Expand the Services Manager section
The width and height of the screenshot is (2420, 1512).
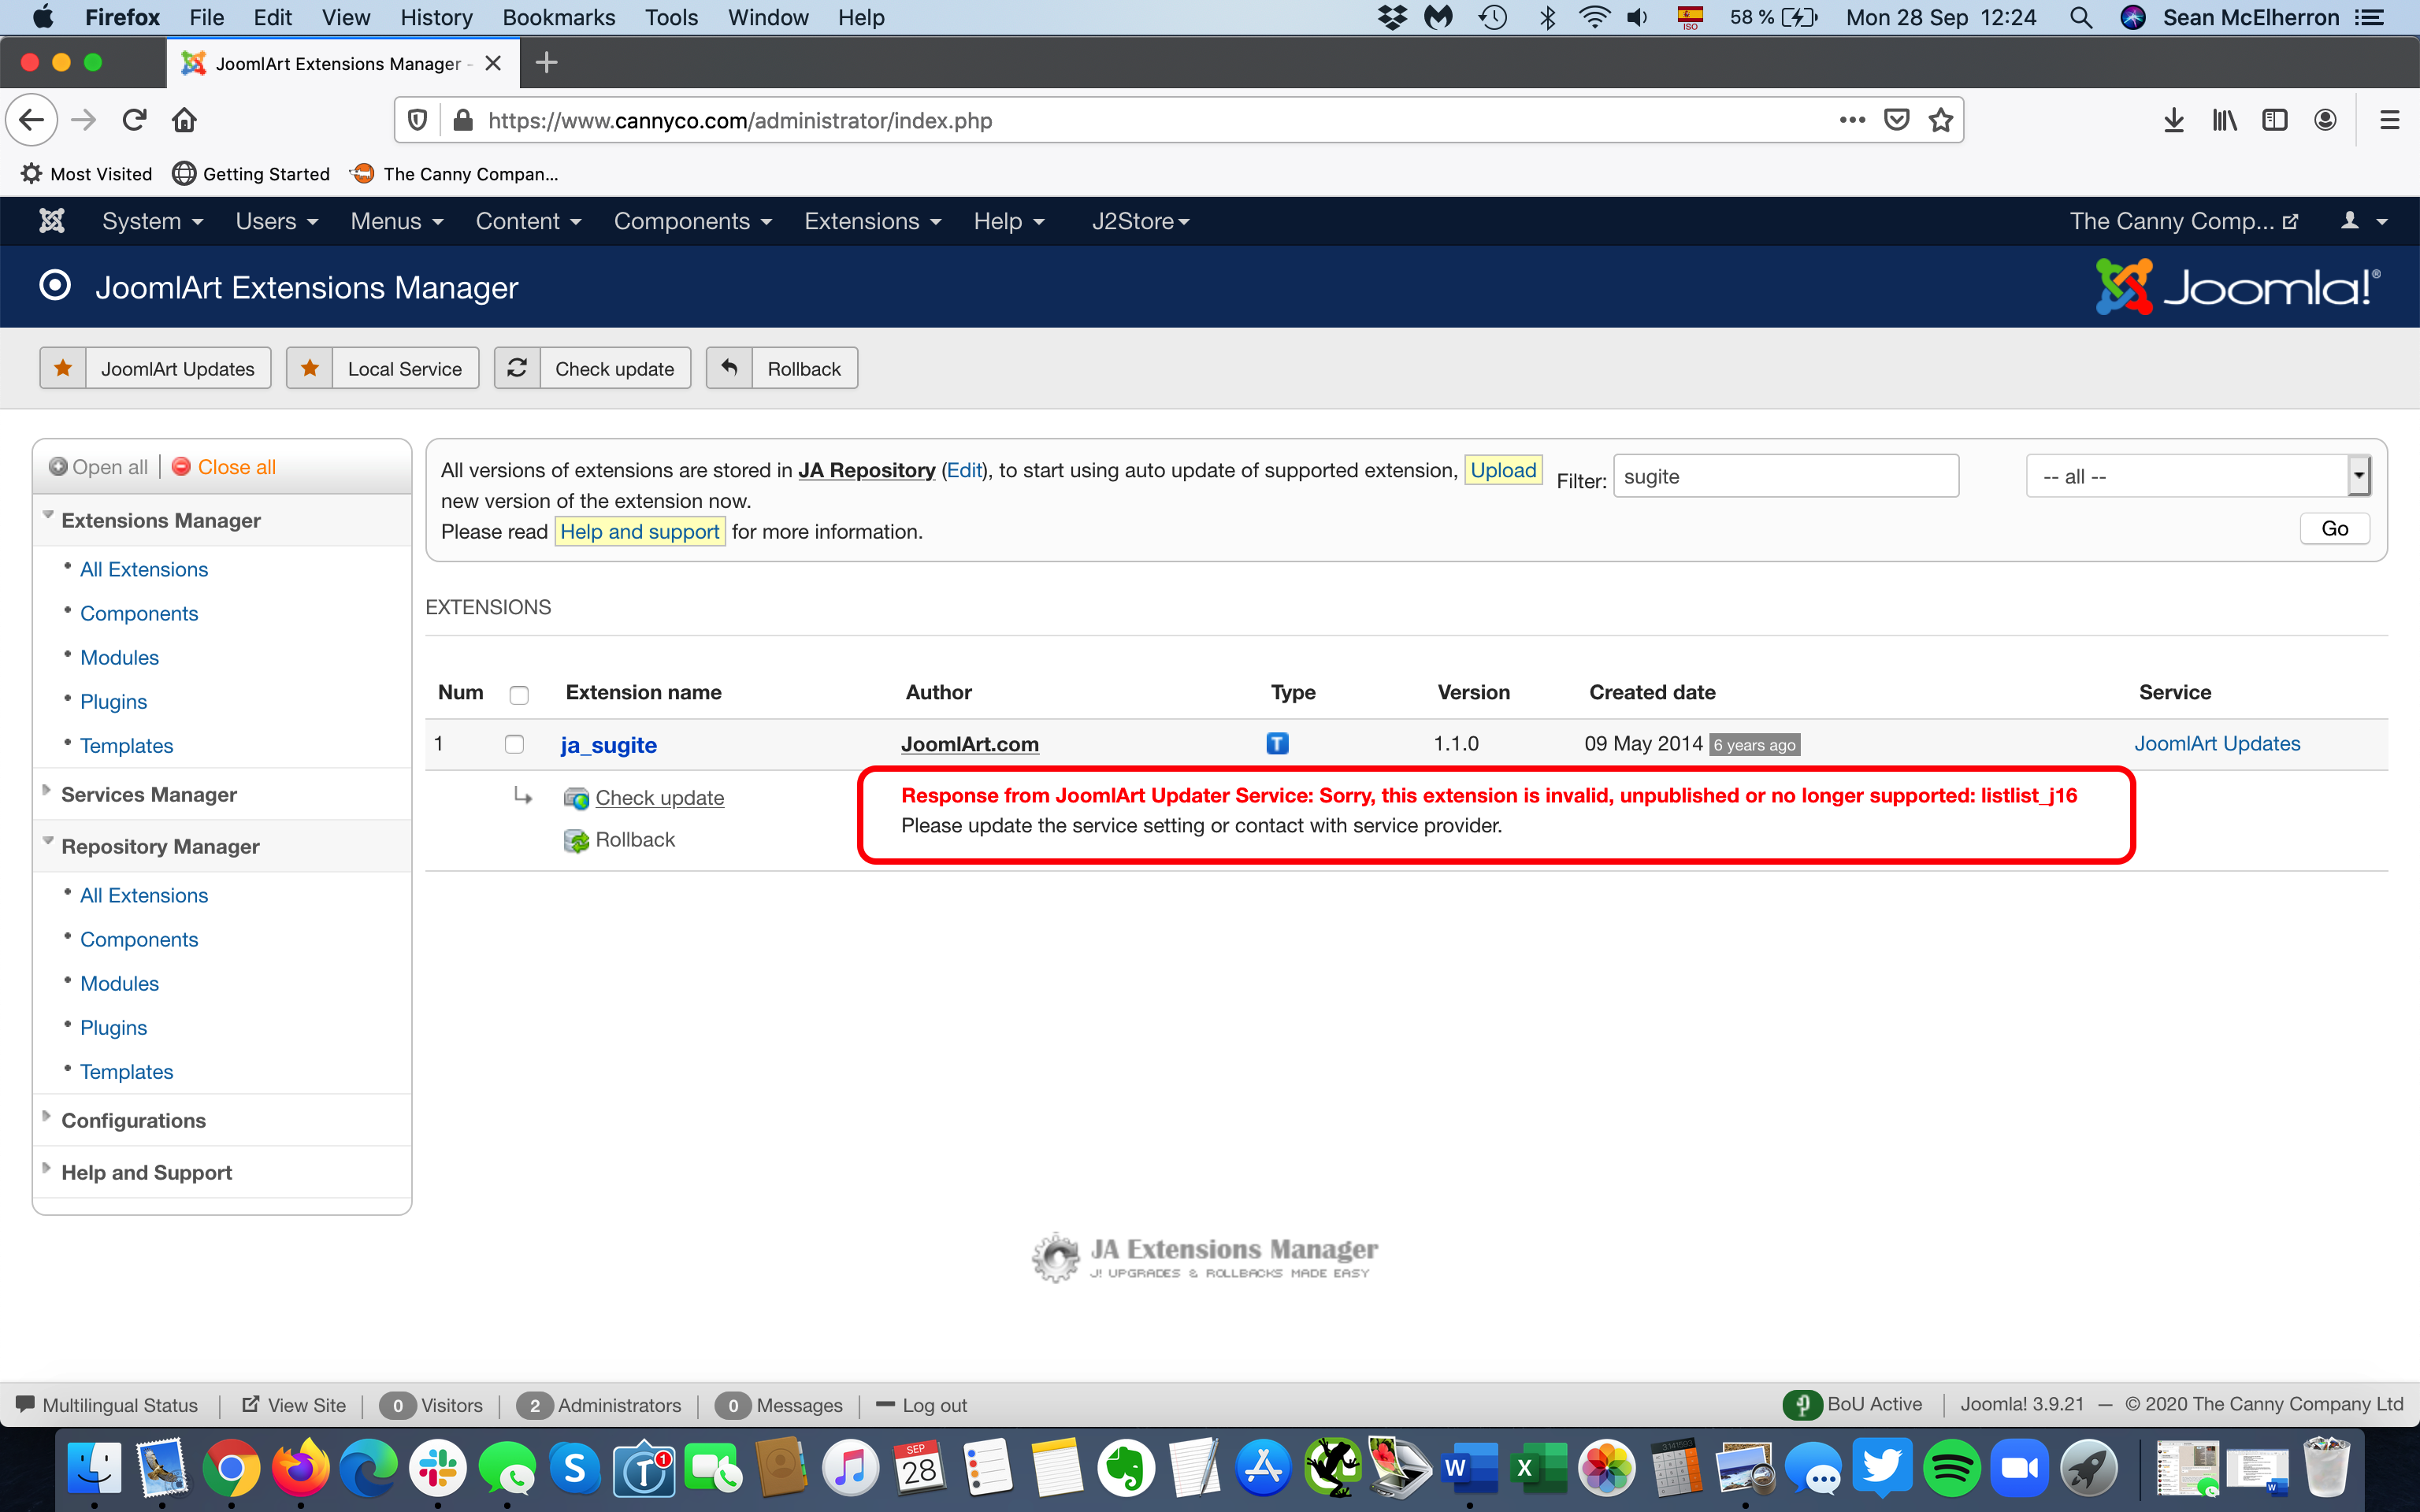point(149,794)
